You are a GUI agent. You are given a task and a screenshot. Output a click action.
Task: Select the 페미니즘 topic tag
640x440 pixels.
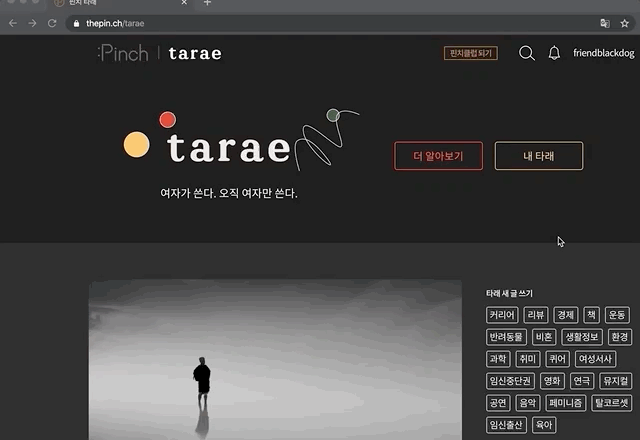click(565, 403)
